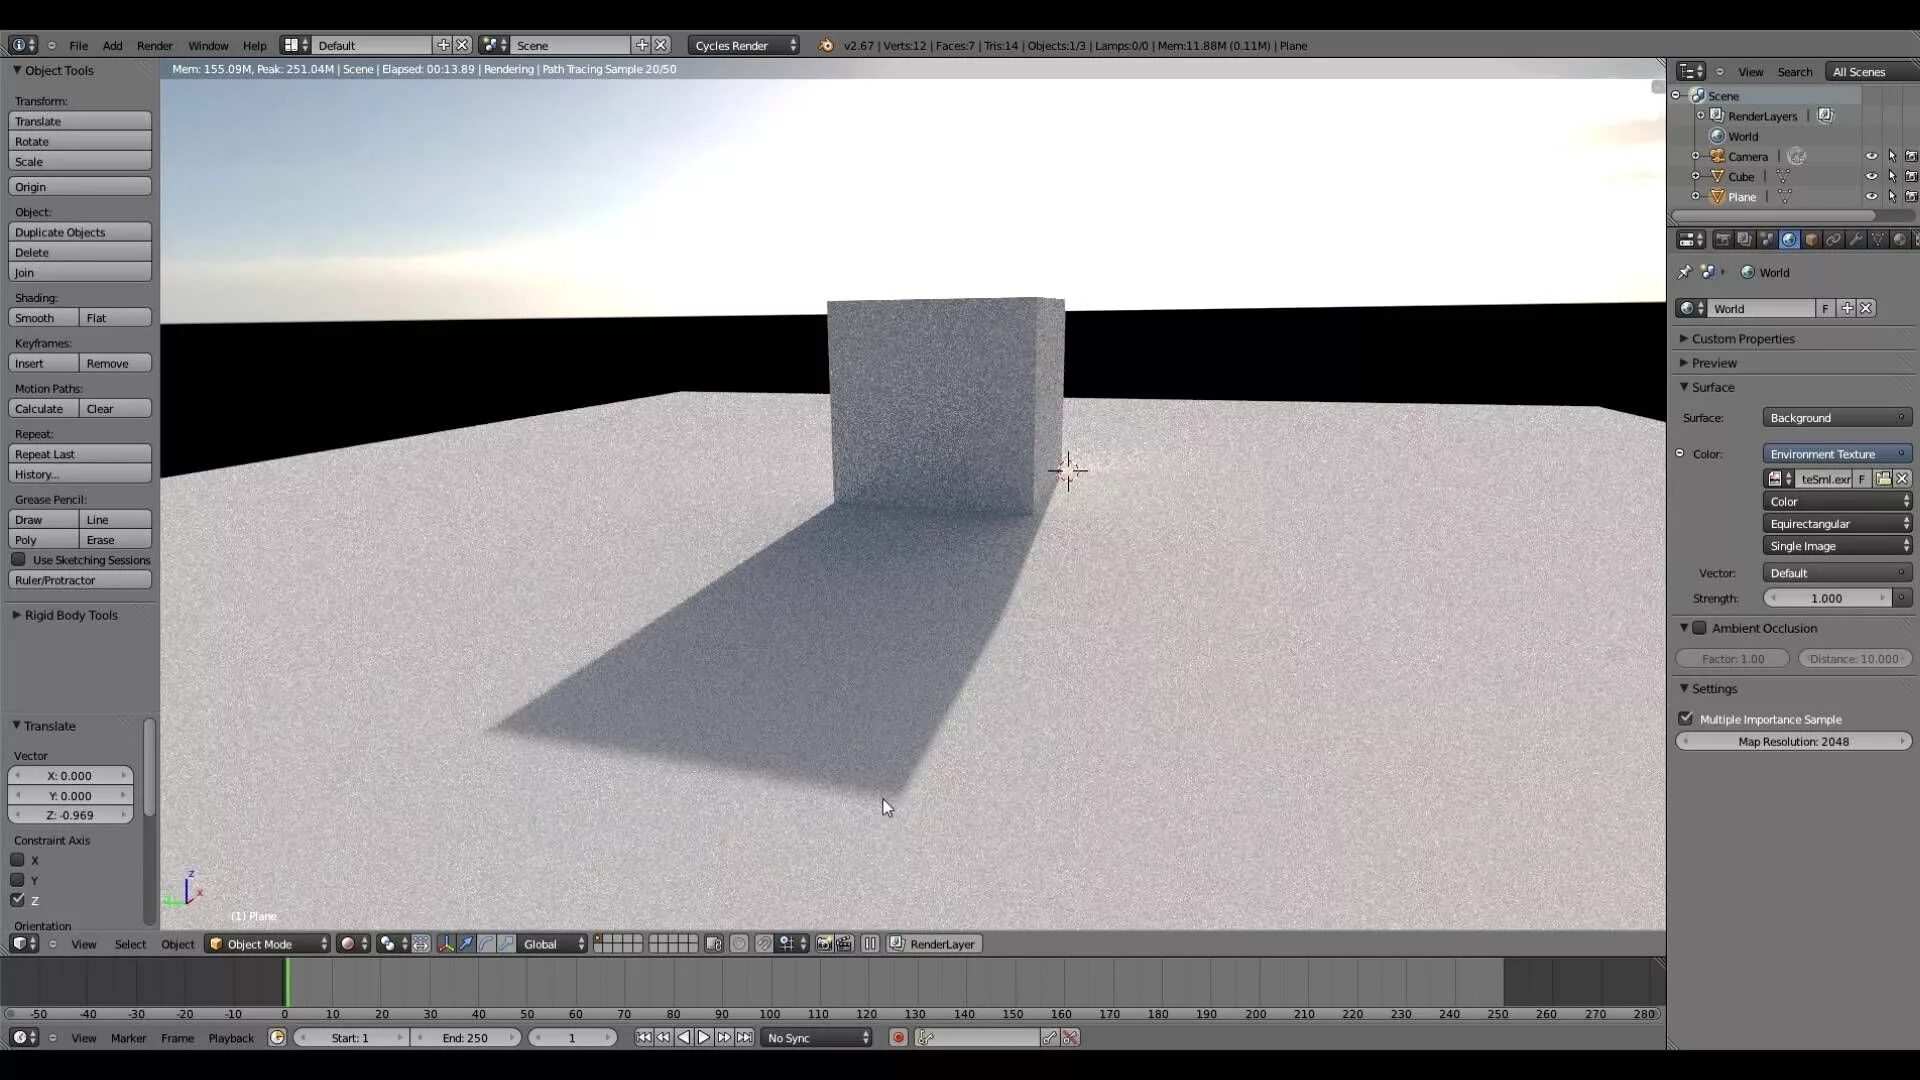Open the Equirectangular projection dropdown
Screen dimensions: 1920x1080
[x=1837, y=524]
